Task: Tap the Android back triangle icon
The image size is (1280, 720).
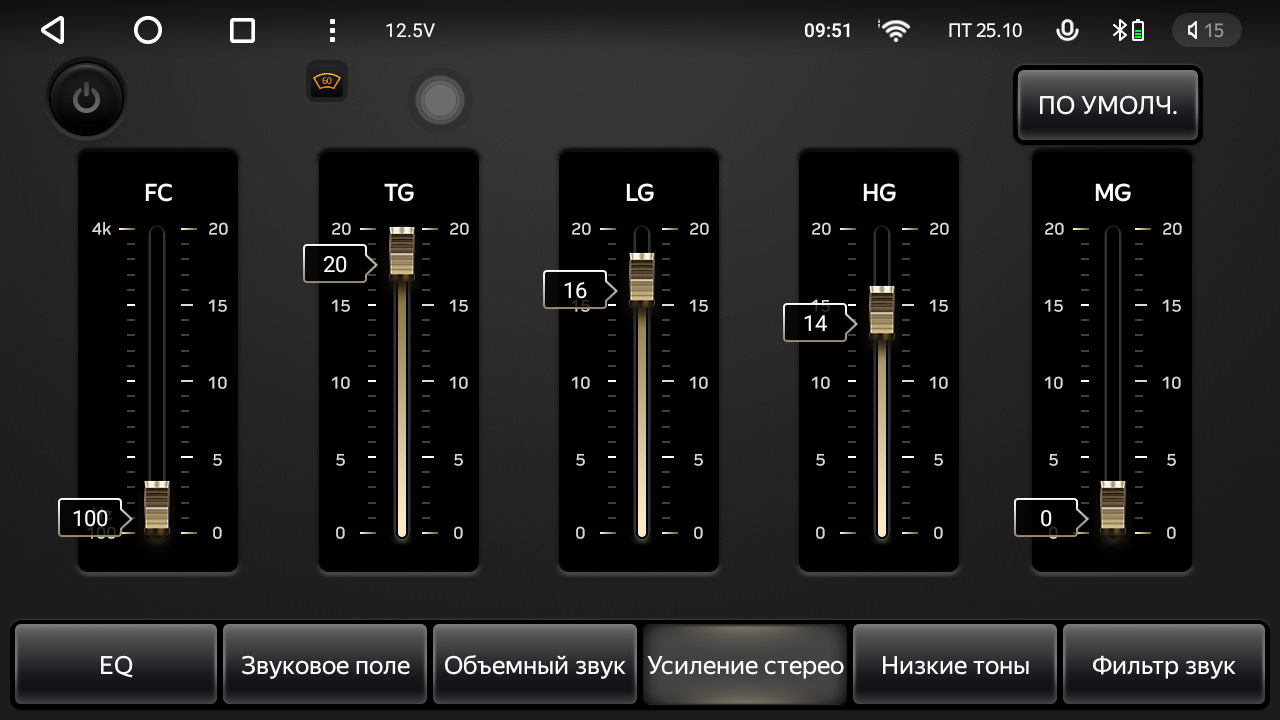Action: pyautogui.click(x=53, y=30)
